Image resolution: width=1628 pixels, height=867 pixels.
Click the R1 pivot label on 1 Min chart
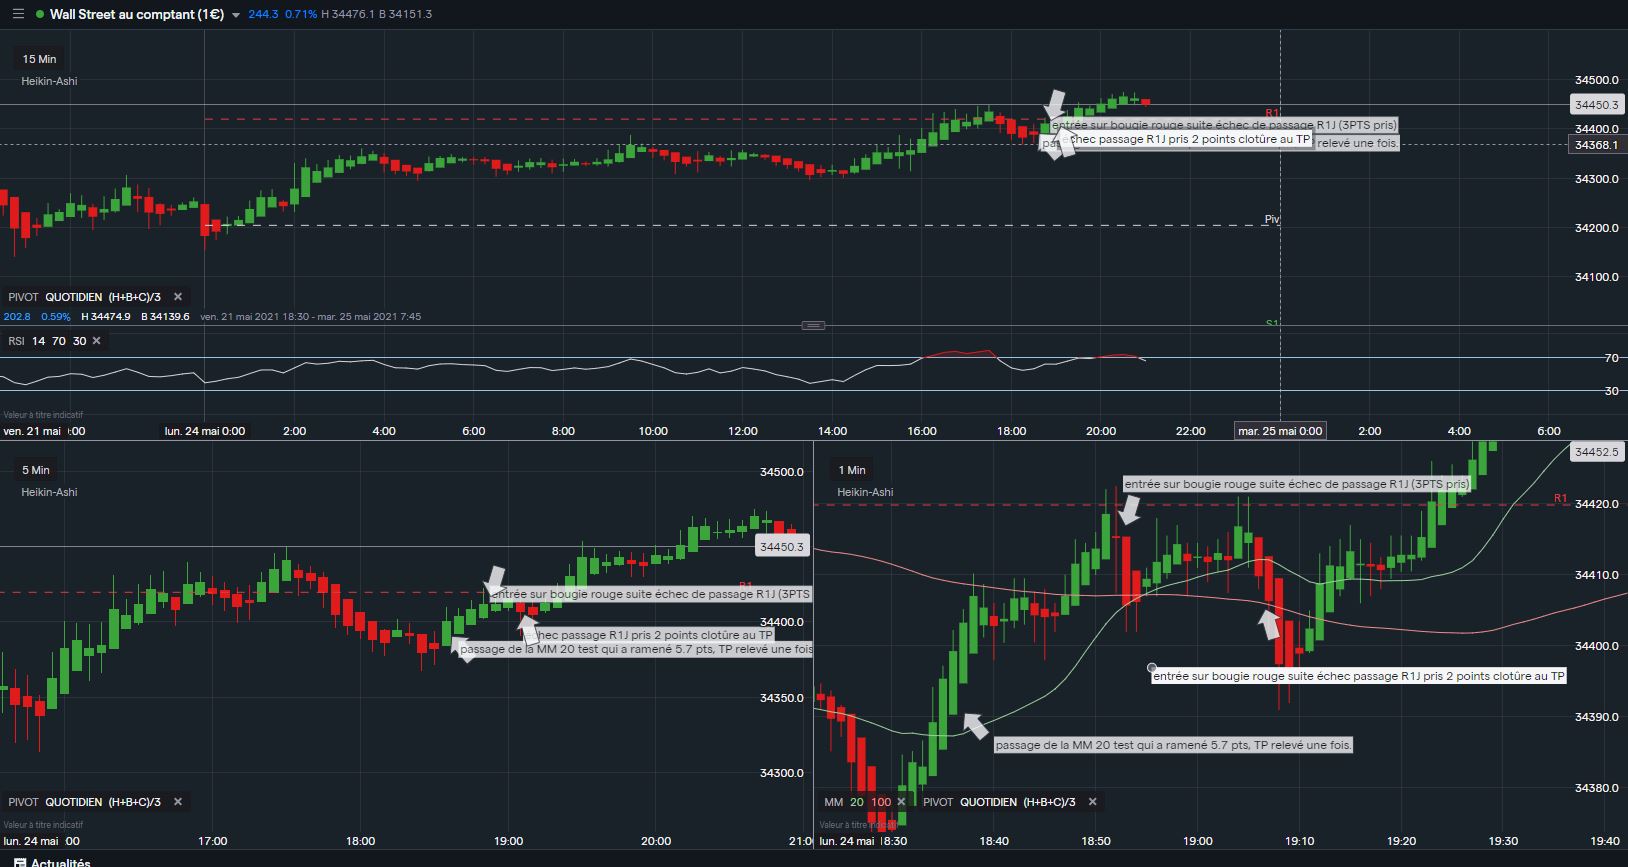click(1560, 498)
